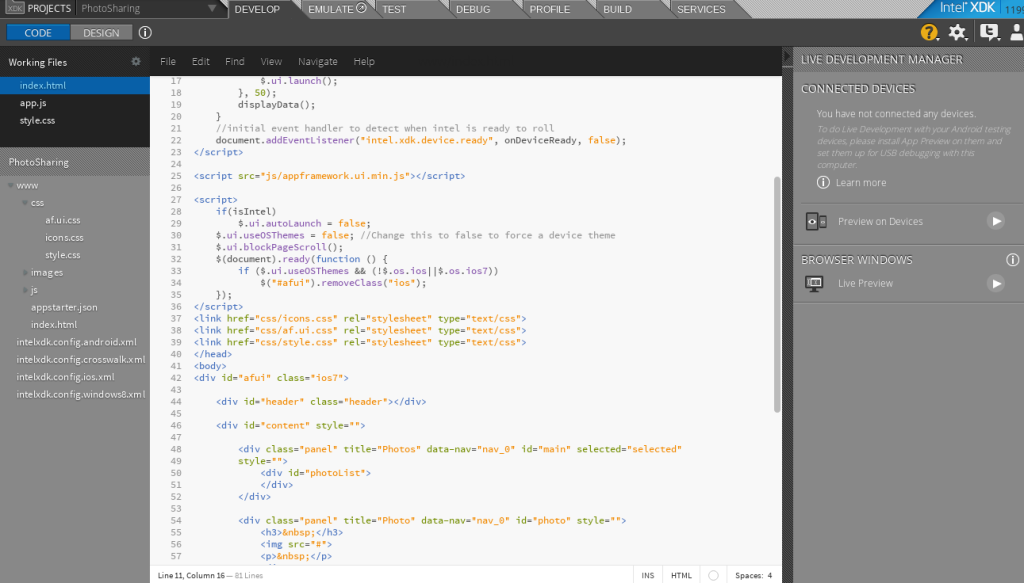Open settings from the top gear icon
Image resolution: width=1024 pixels, height=583 pixels.
coord(957,32)
